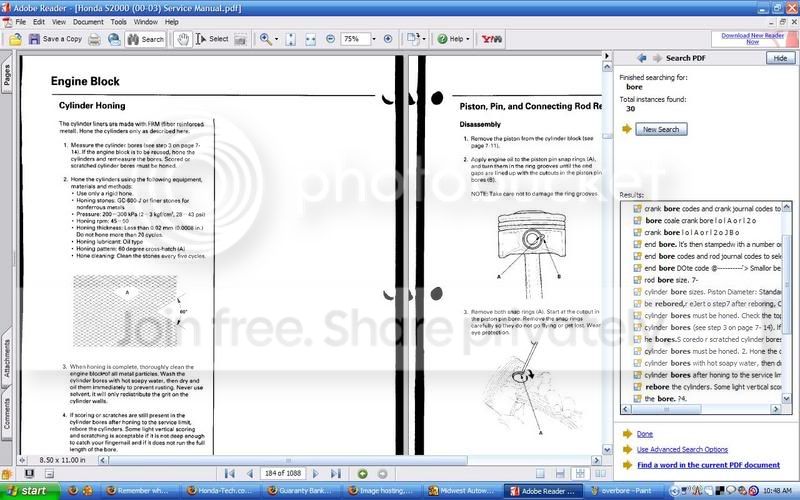
Task: Select the Hand tool
Action: (x=182, y=39)
